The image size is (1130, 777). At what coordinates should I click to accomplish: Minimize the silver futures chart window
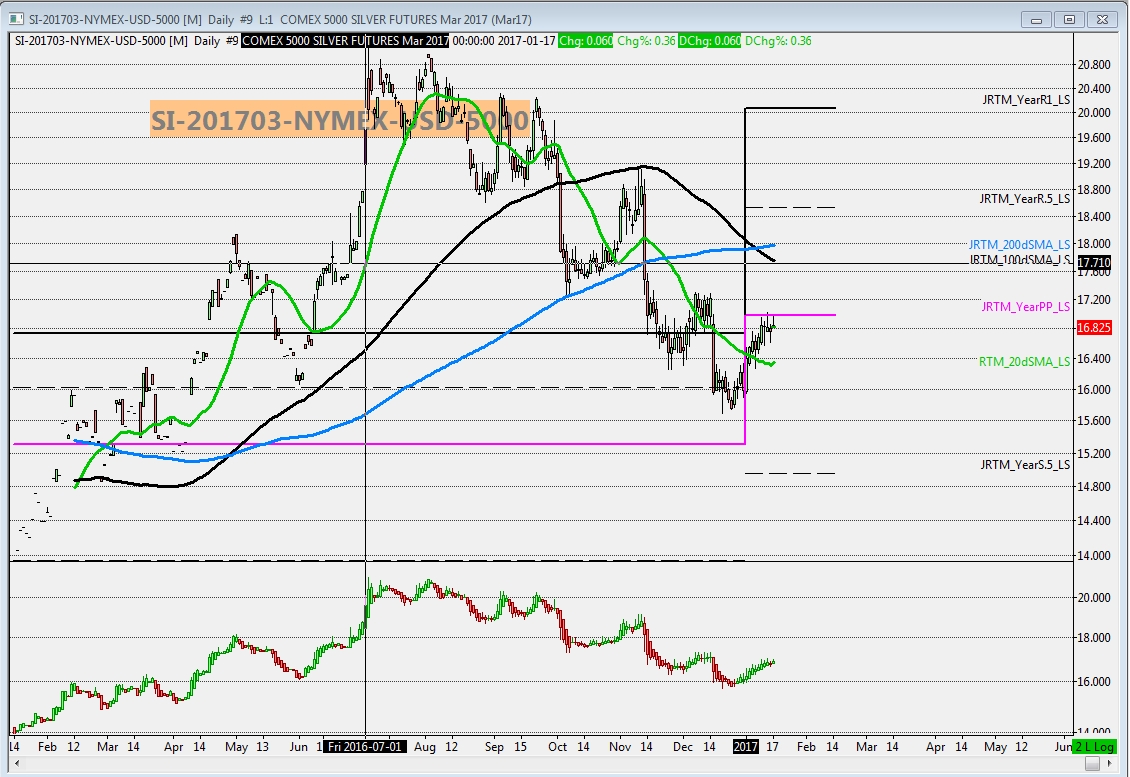tap(1037, 19)
